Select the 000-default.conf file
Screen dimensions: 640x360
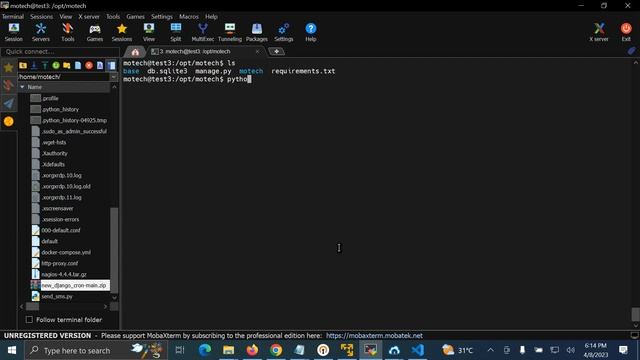pyautogui.click(x=61, y=230)
